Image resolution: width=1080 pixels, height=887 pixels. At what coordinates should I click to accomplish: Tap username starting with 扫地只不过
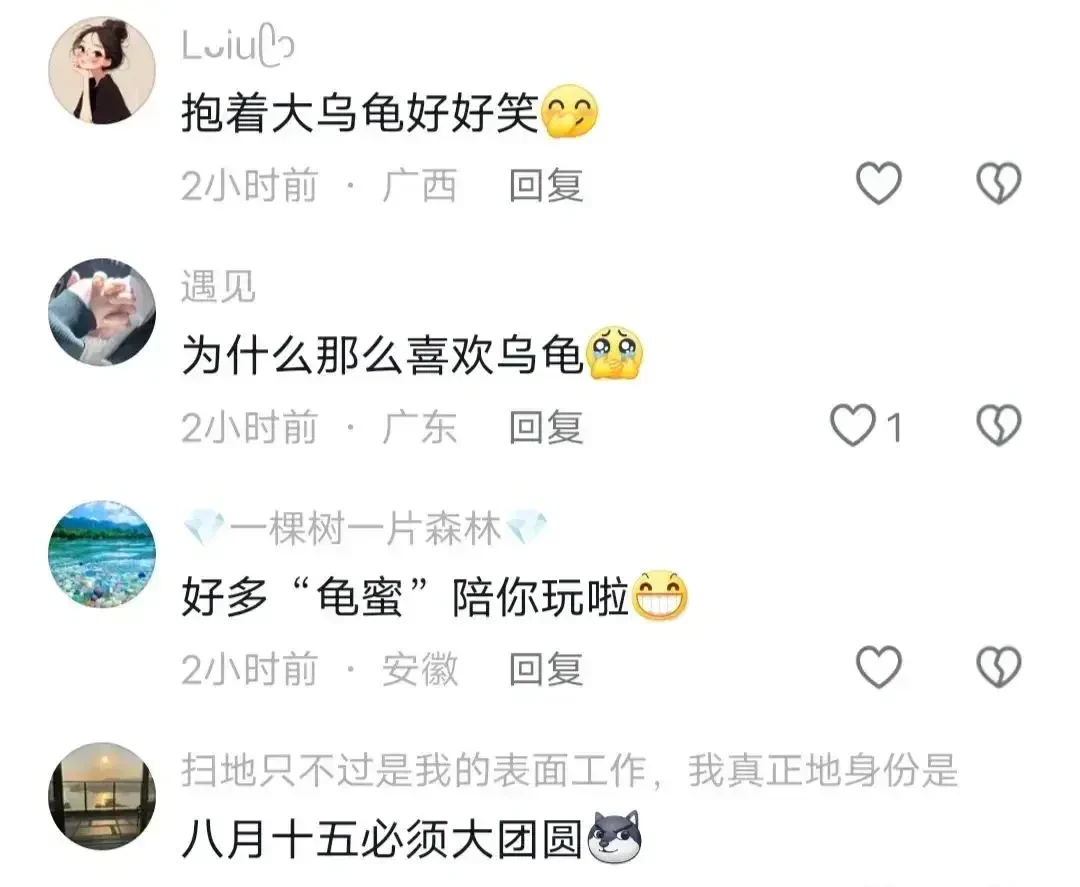click(x=570, y=770)
